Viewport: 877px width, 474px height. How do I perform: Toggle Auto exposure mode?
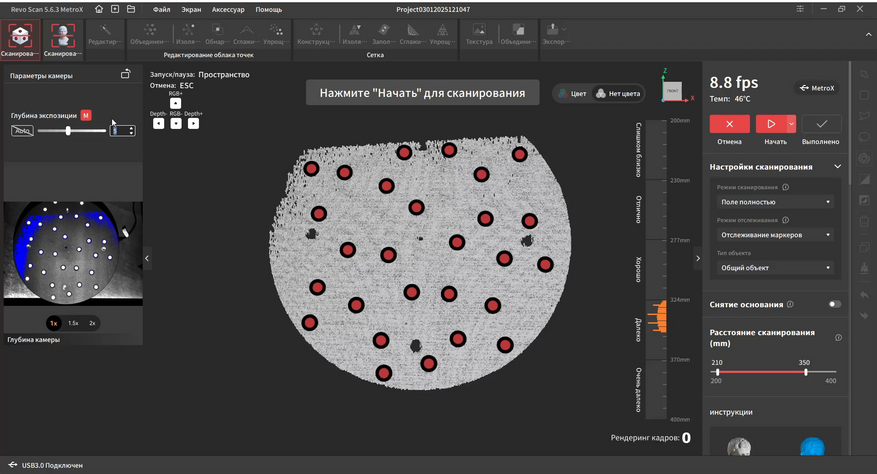pos(22,131)
